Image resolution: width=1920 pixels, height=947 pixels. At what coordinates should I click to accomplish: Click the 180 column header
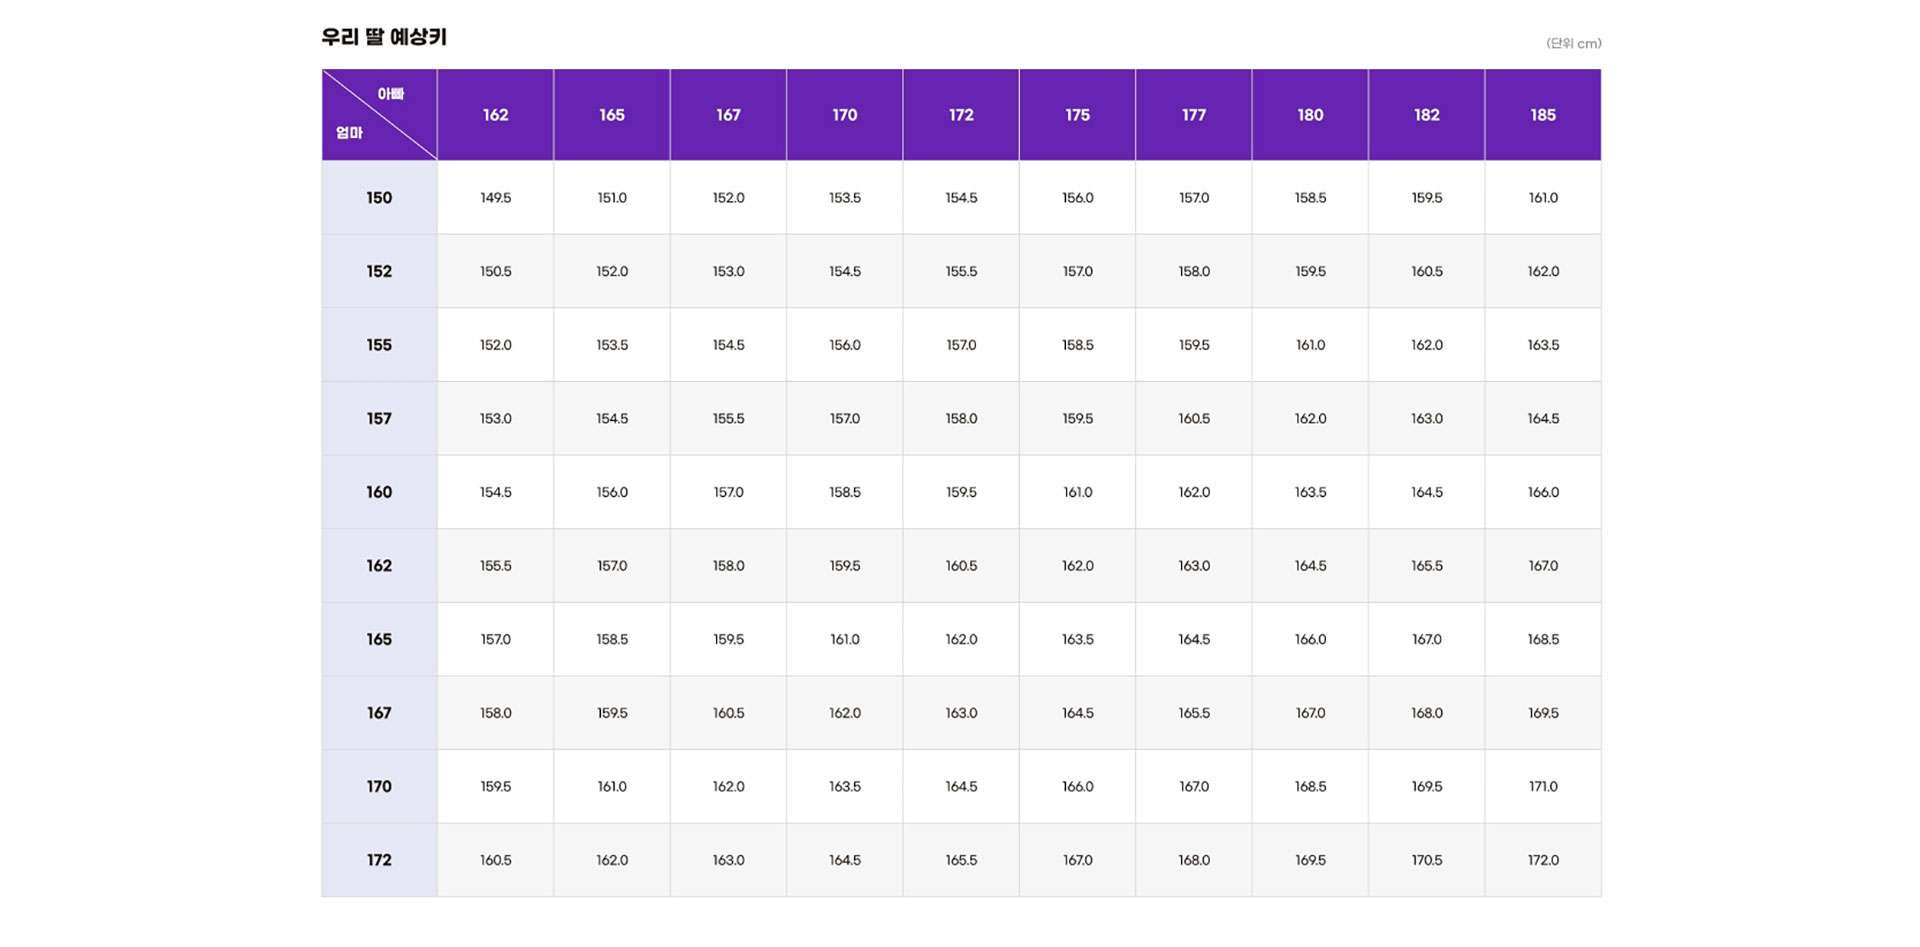[1310, 115]
